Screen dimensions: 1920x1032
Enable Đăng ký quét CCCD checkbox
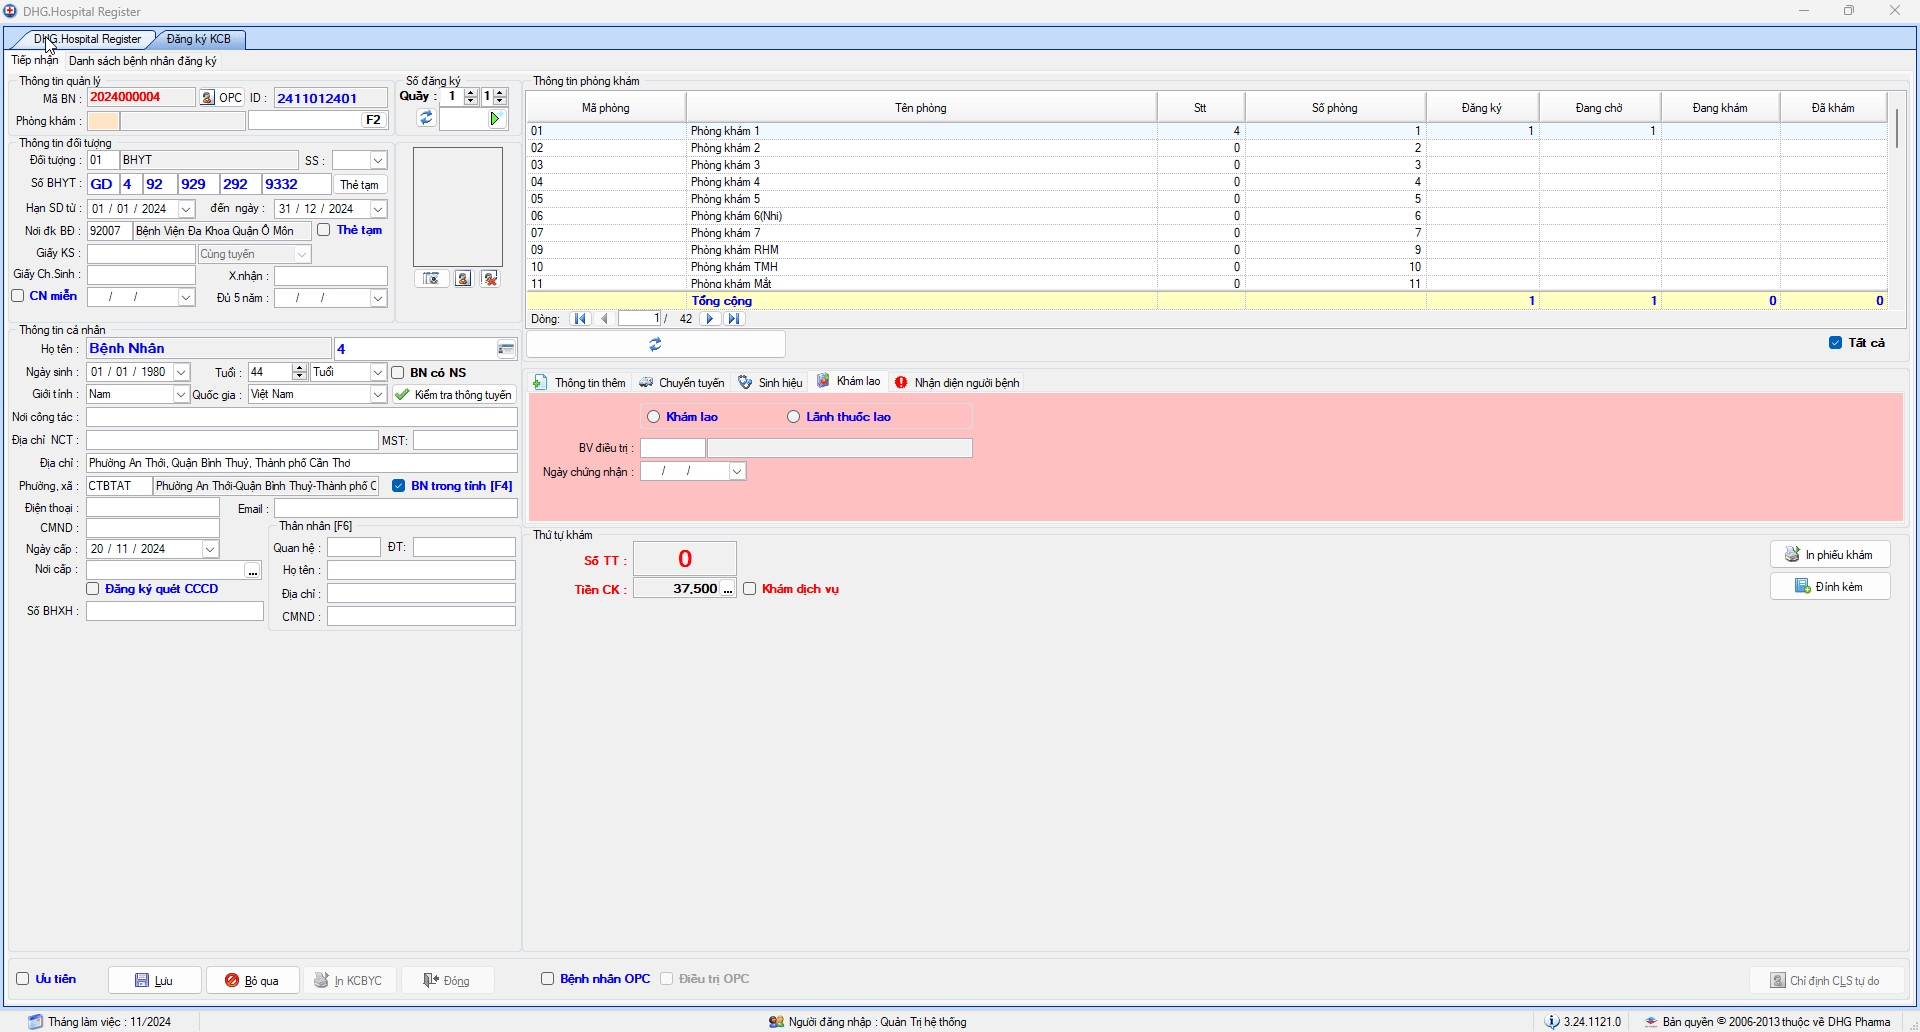pos(93,589)
